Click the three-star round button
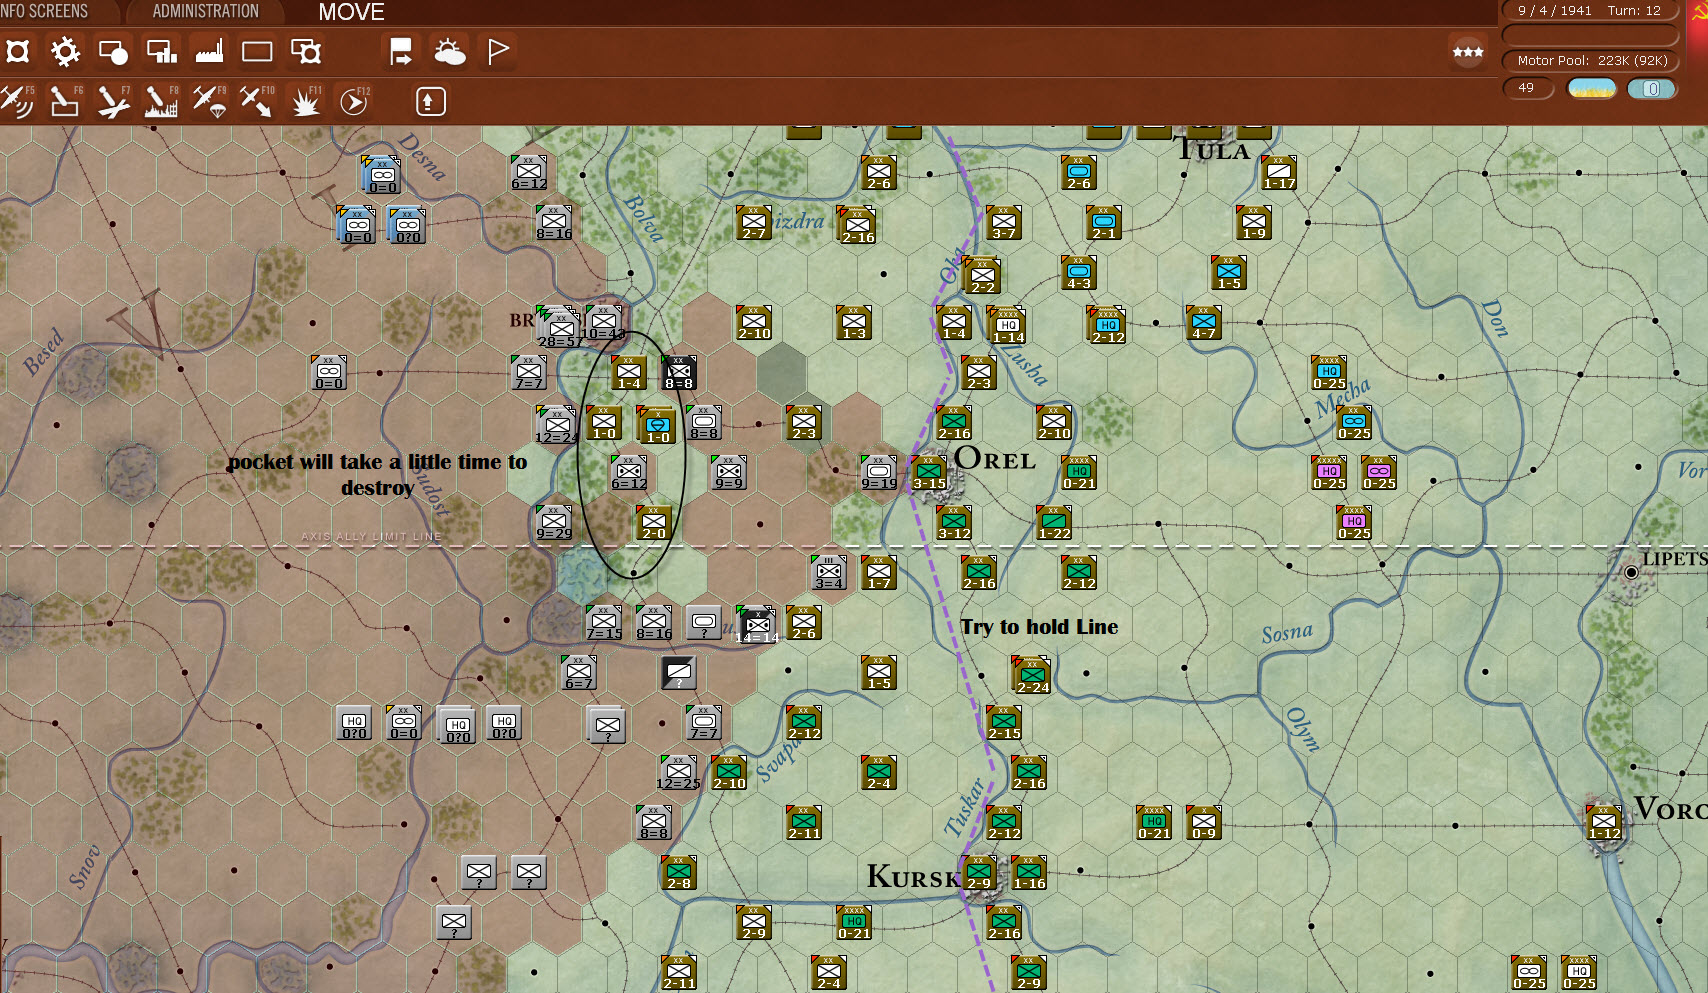 tap(1468, 52)
